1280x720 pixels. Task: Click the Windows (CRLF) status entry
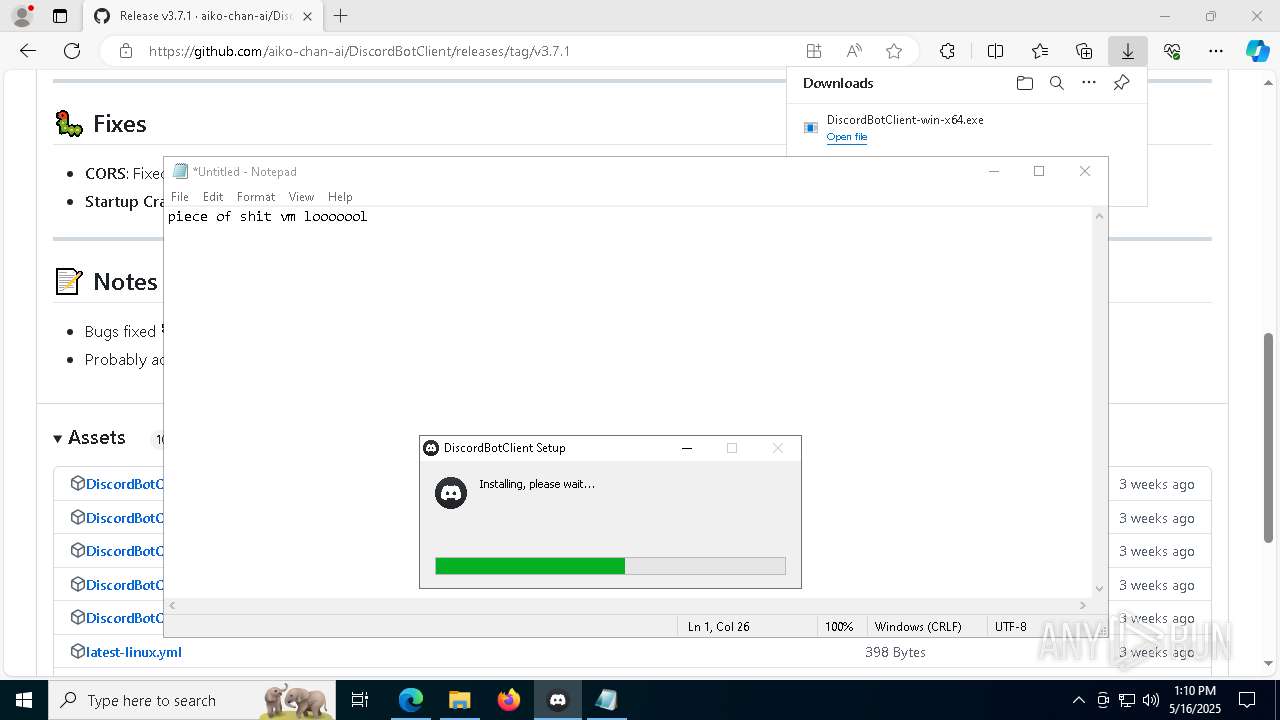(918, 627)
